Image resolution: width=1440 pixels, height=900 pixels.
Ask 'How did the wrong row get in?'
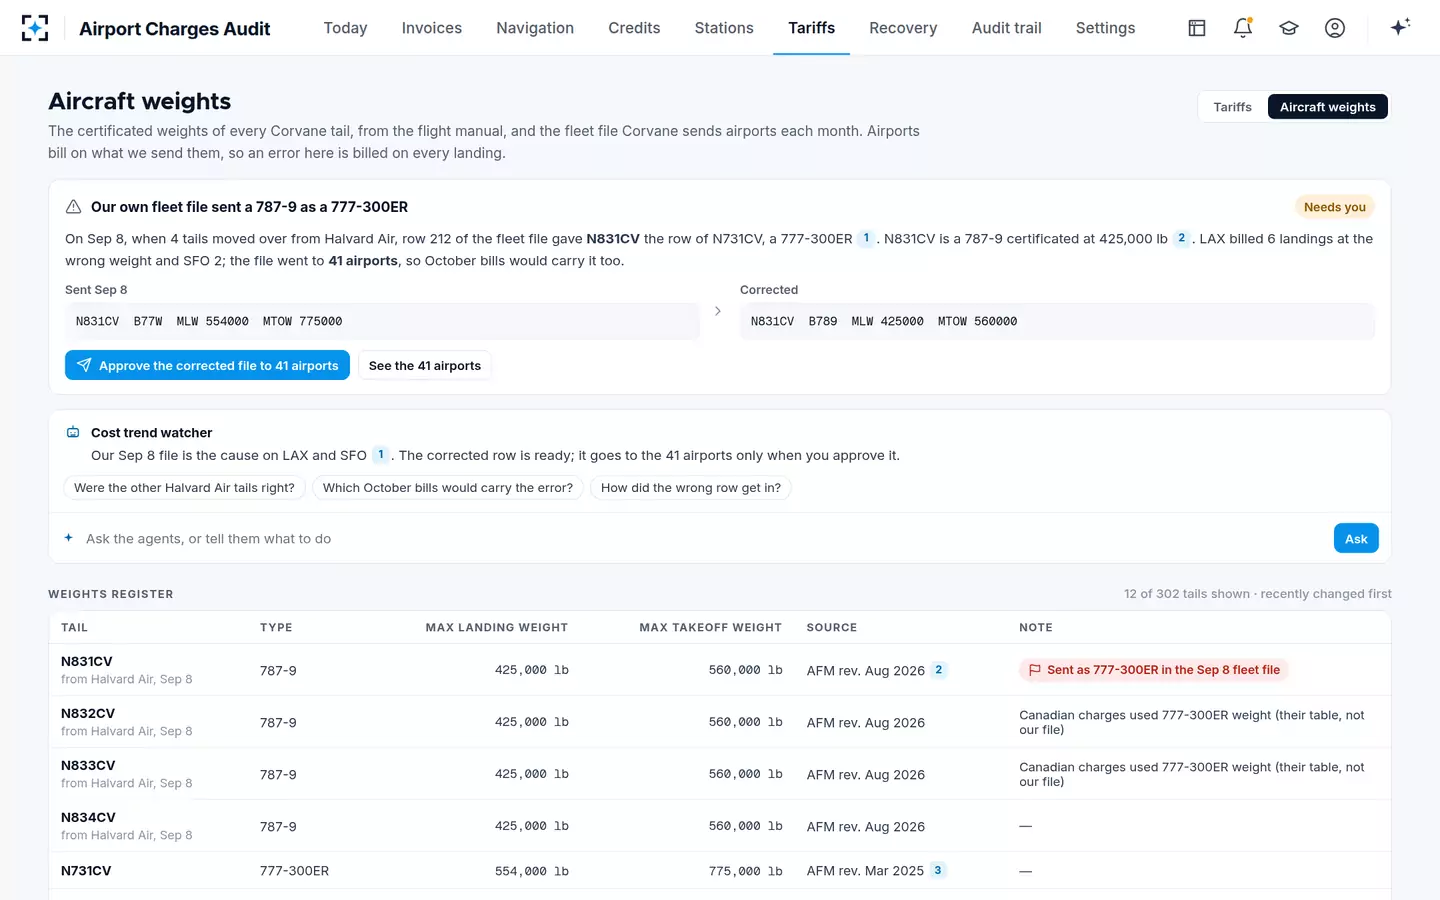click(x=691, y=488)
